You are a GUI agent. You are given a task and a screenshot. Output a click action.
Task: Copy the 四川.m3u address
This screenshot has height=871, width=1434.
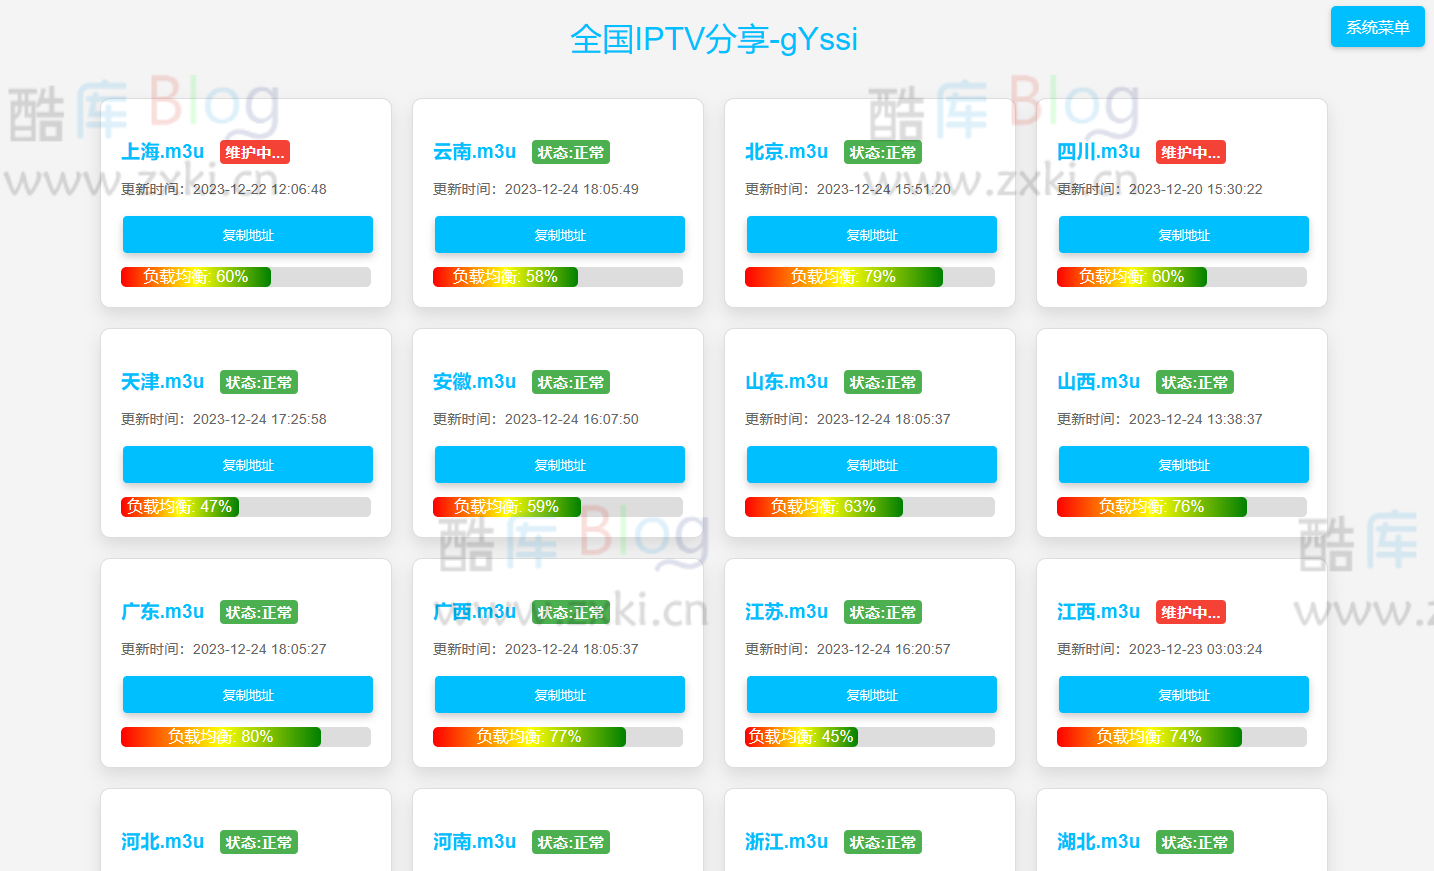[x=1183, y=234]
